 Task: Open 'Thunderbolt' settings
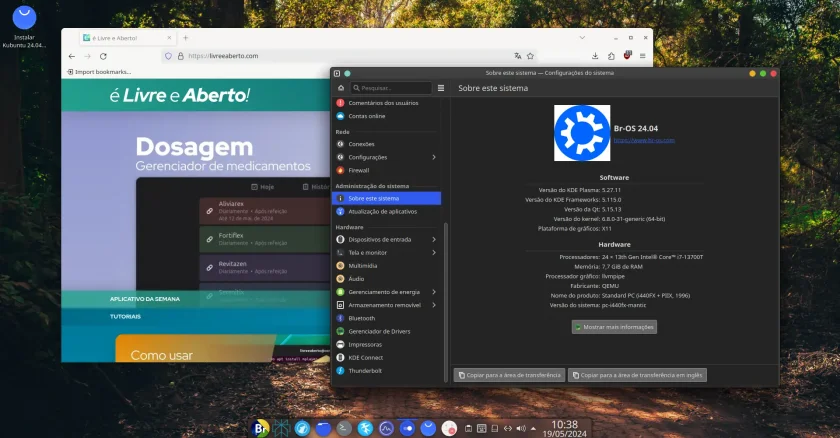point(386,371)
